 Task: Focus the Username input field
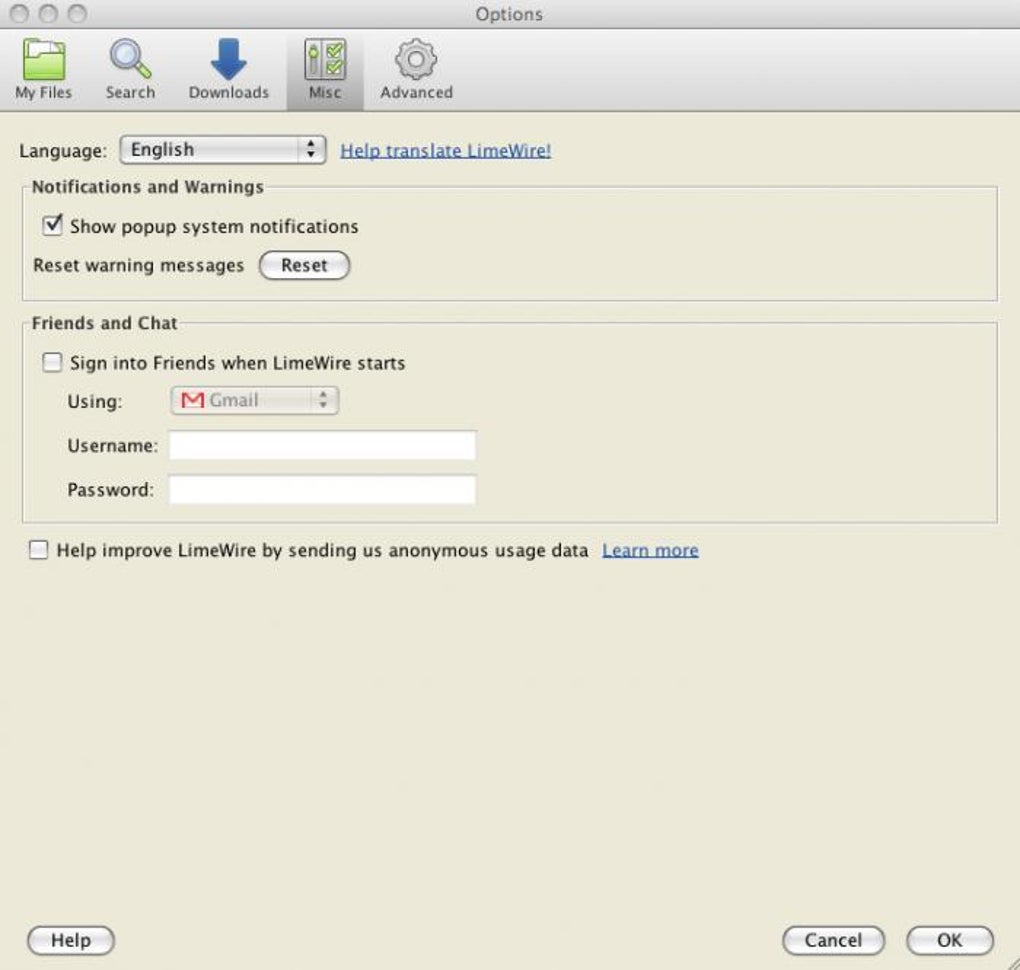(323, 446)
